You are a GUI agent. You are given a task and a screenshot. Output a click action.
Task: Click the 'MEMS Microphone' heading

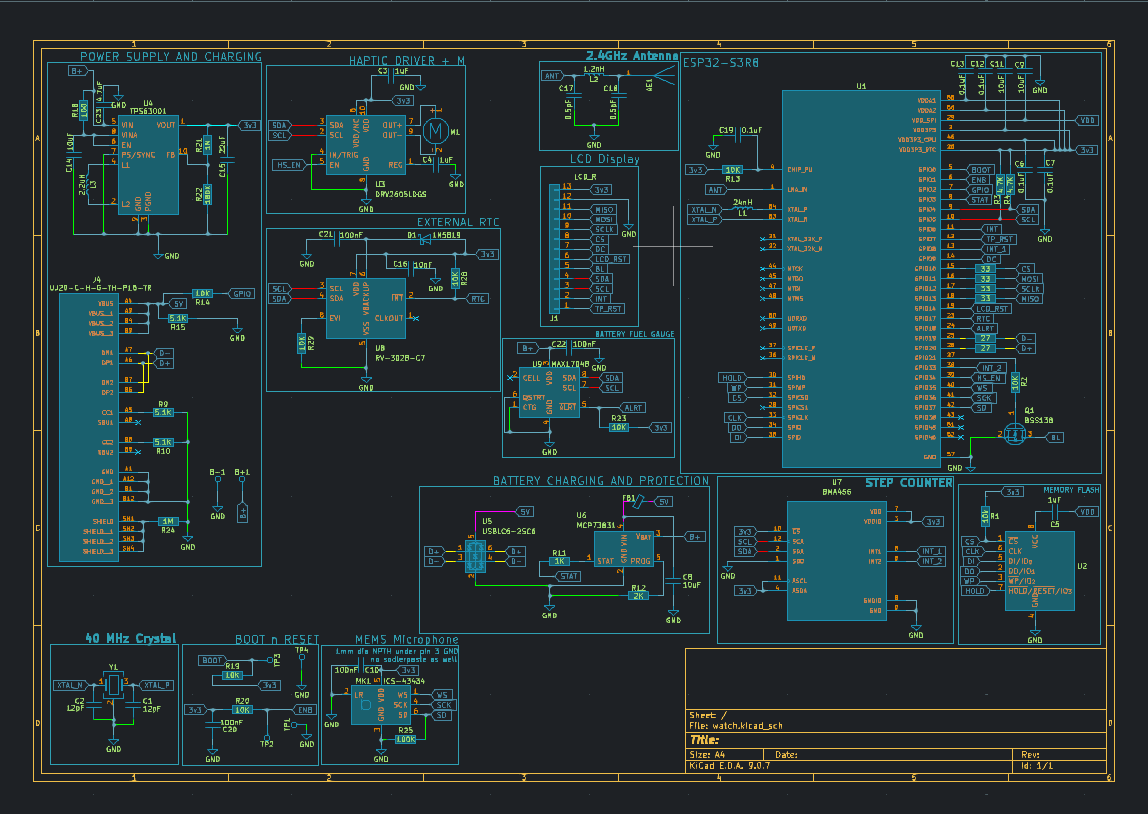coord(406,640)
